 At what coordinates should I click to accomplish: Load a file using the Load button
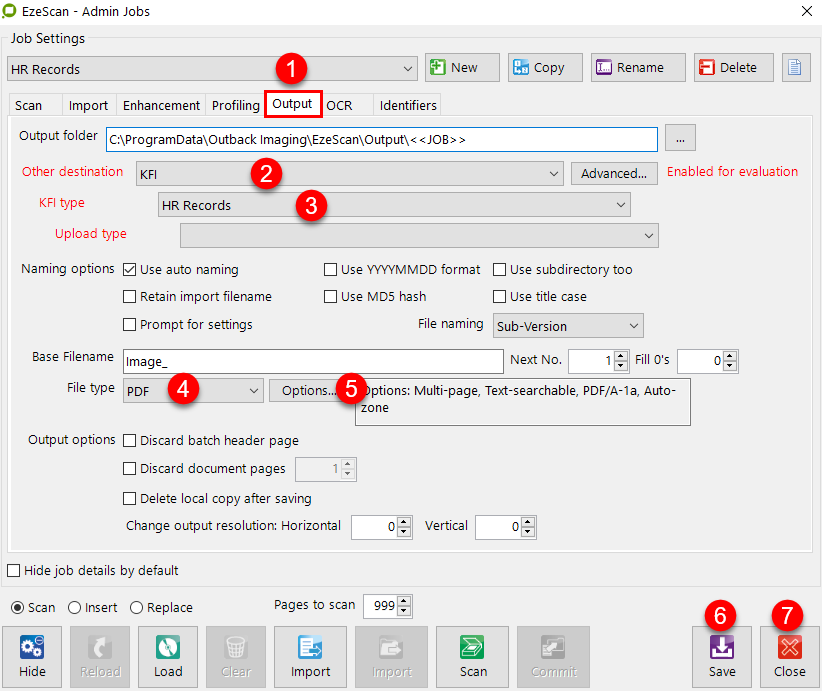[x=168, y=655]
